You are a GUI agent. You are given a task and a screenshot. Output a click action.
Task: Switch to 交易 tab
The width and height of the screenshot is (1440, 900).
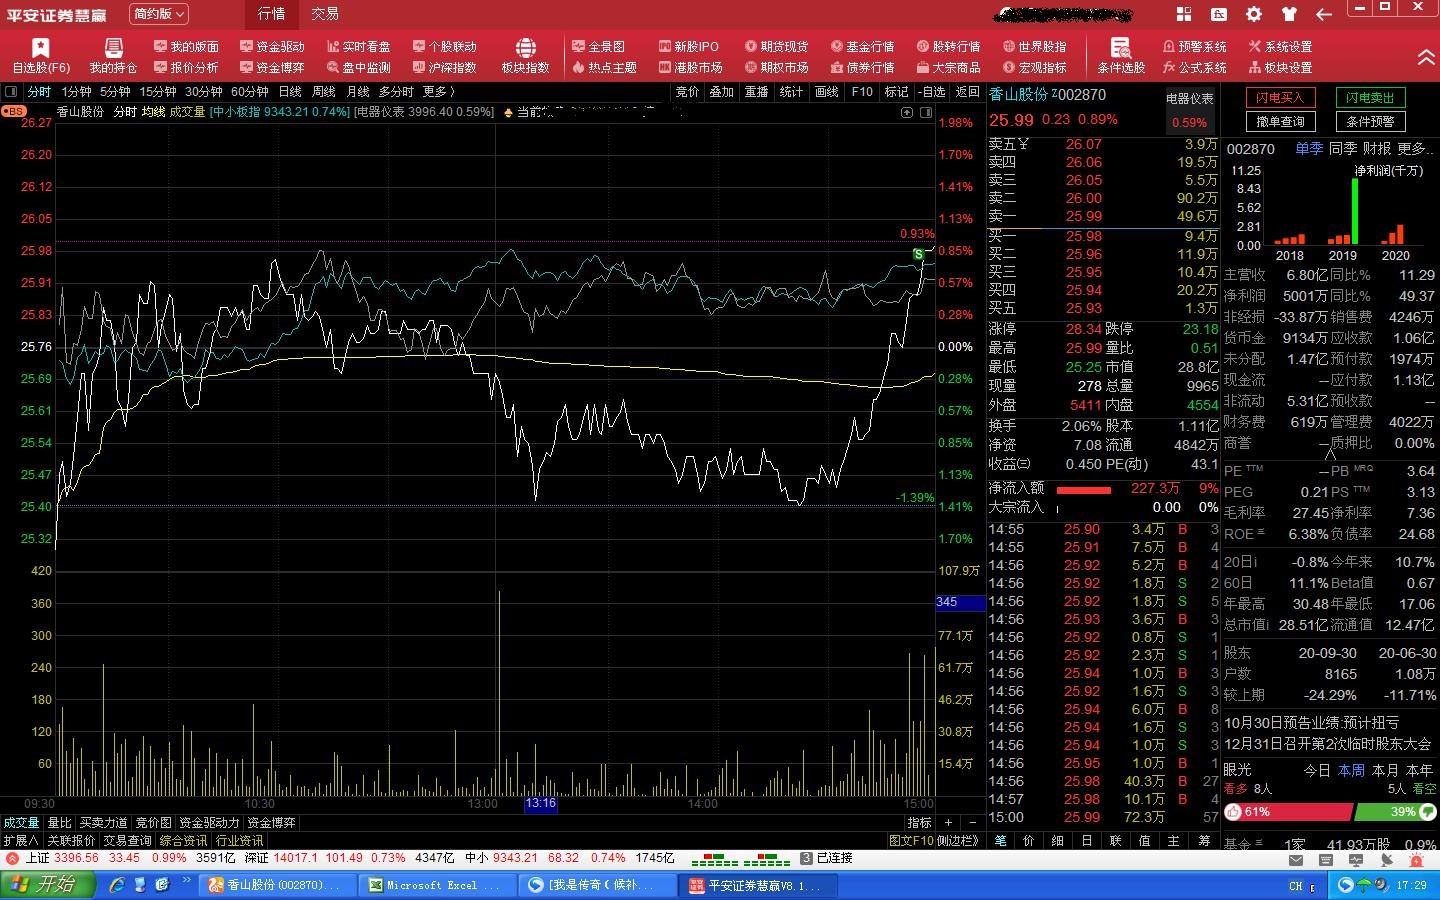[325, 14]
